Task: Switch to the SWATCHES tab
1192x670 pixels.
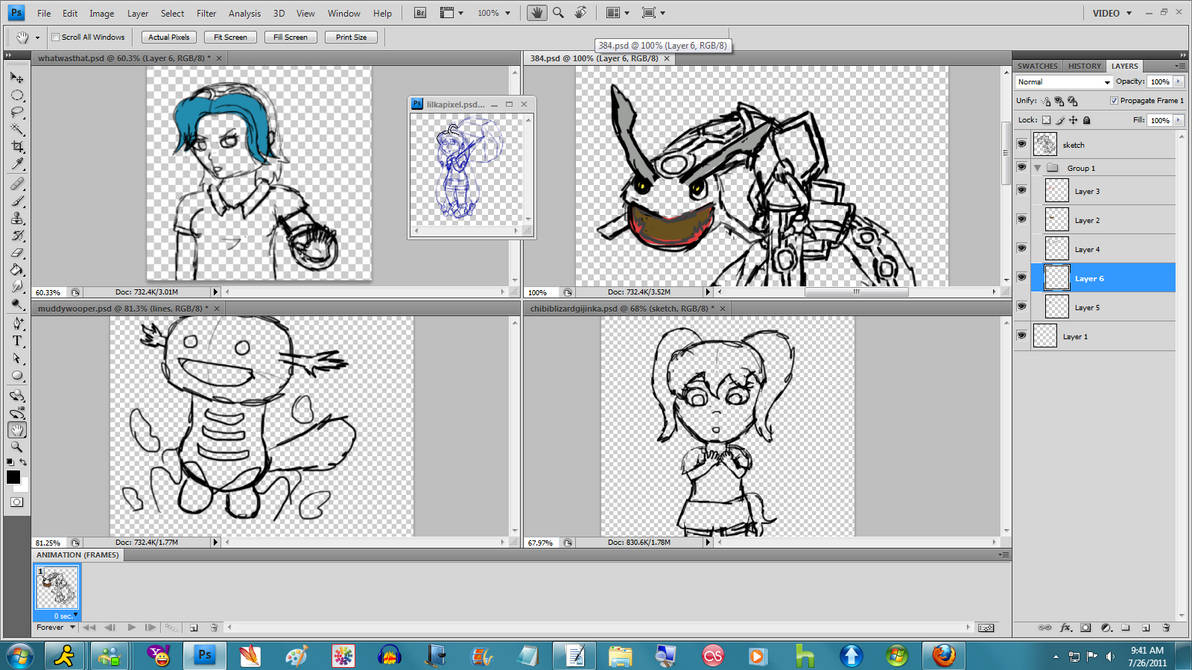Action: coord(1037,66)
